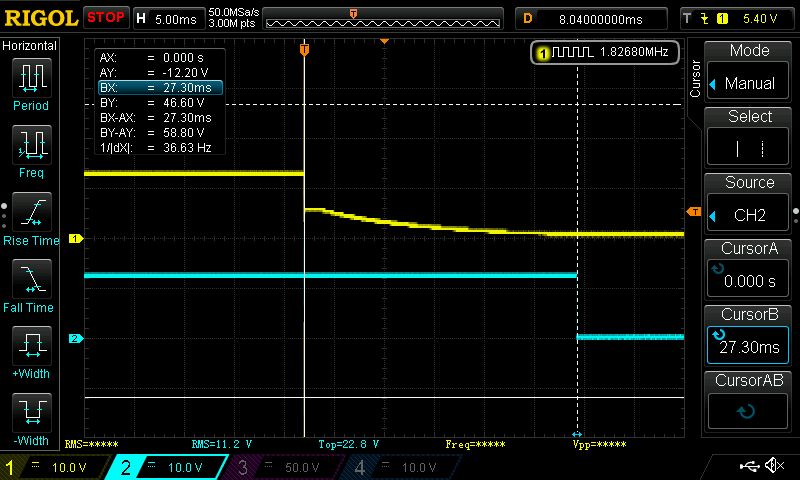This screenshot has width=800, height=480.
Task: Click the CursorAB rotate knob icon
Action: (x=745, y=411)
